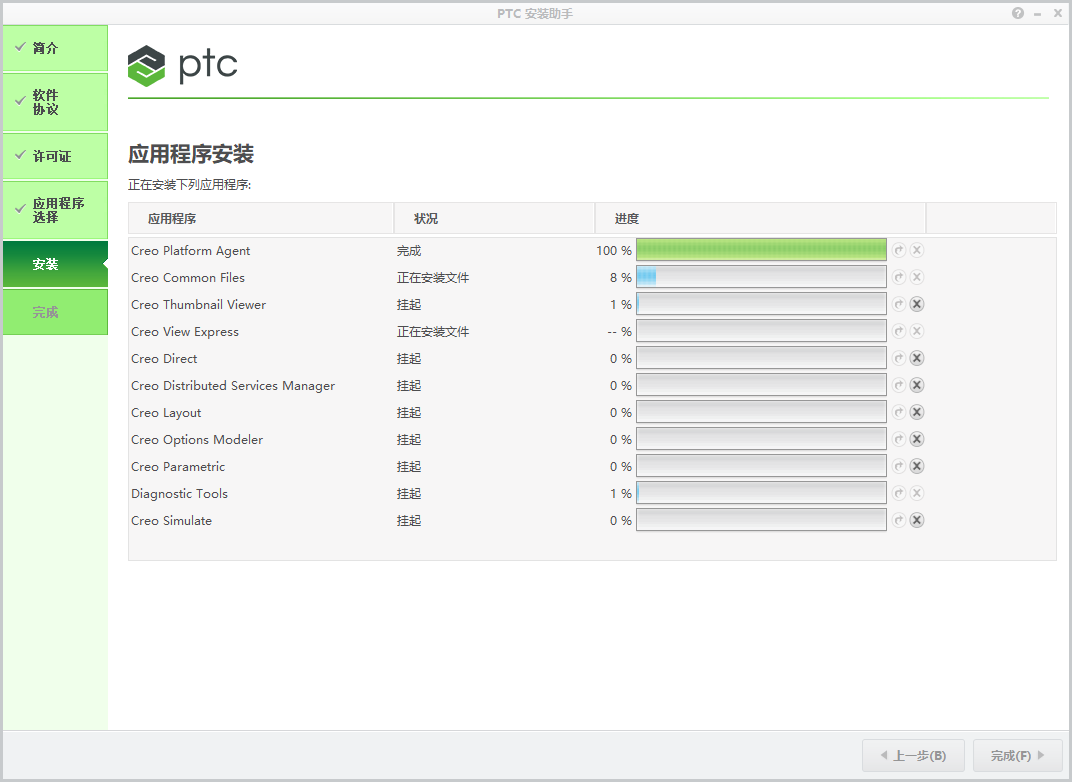Image resolution: width=1072 pixels, height=782 pixels.
Task: Open help question mark icon
Action: click(x=1018, y=13)
